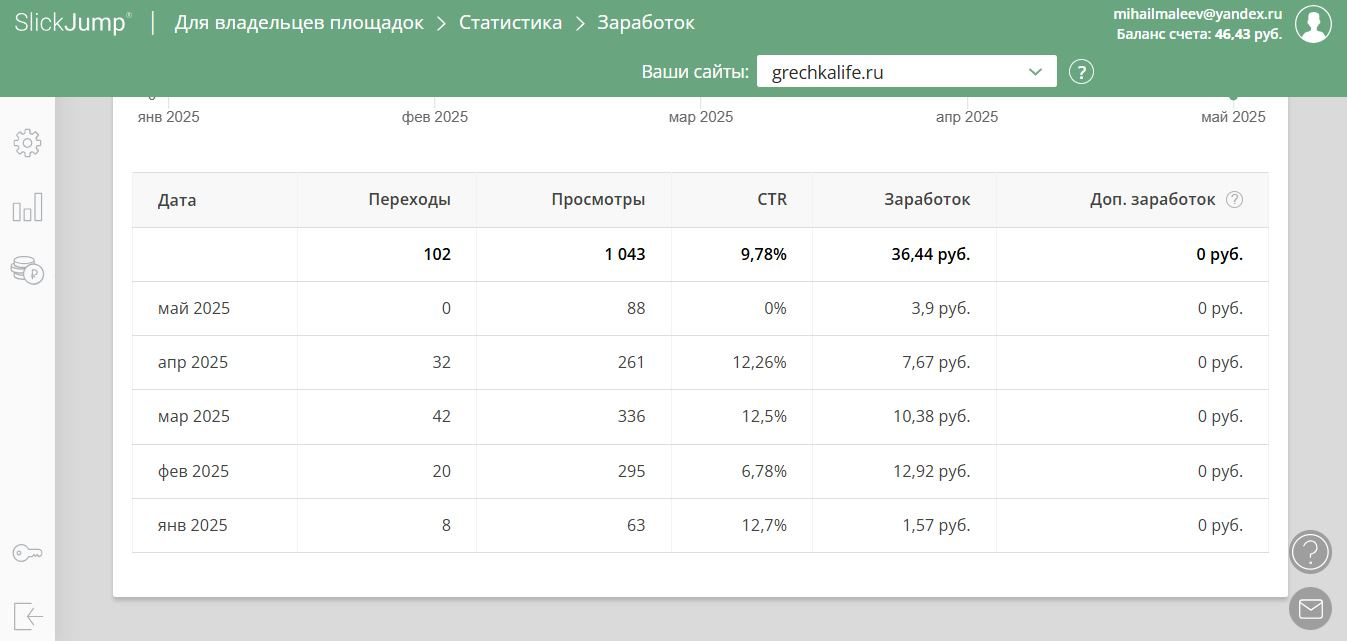Click the account email mihailmaleev@yandex.ru

click(x=1197, y=14)
